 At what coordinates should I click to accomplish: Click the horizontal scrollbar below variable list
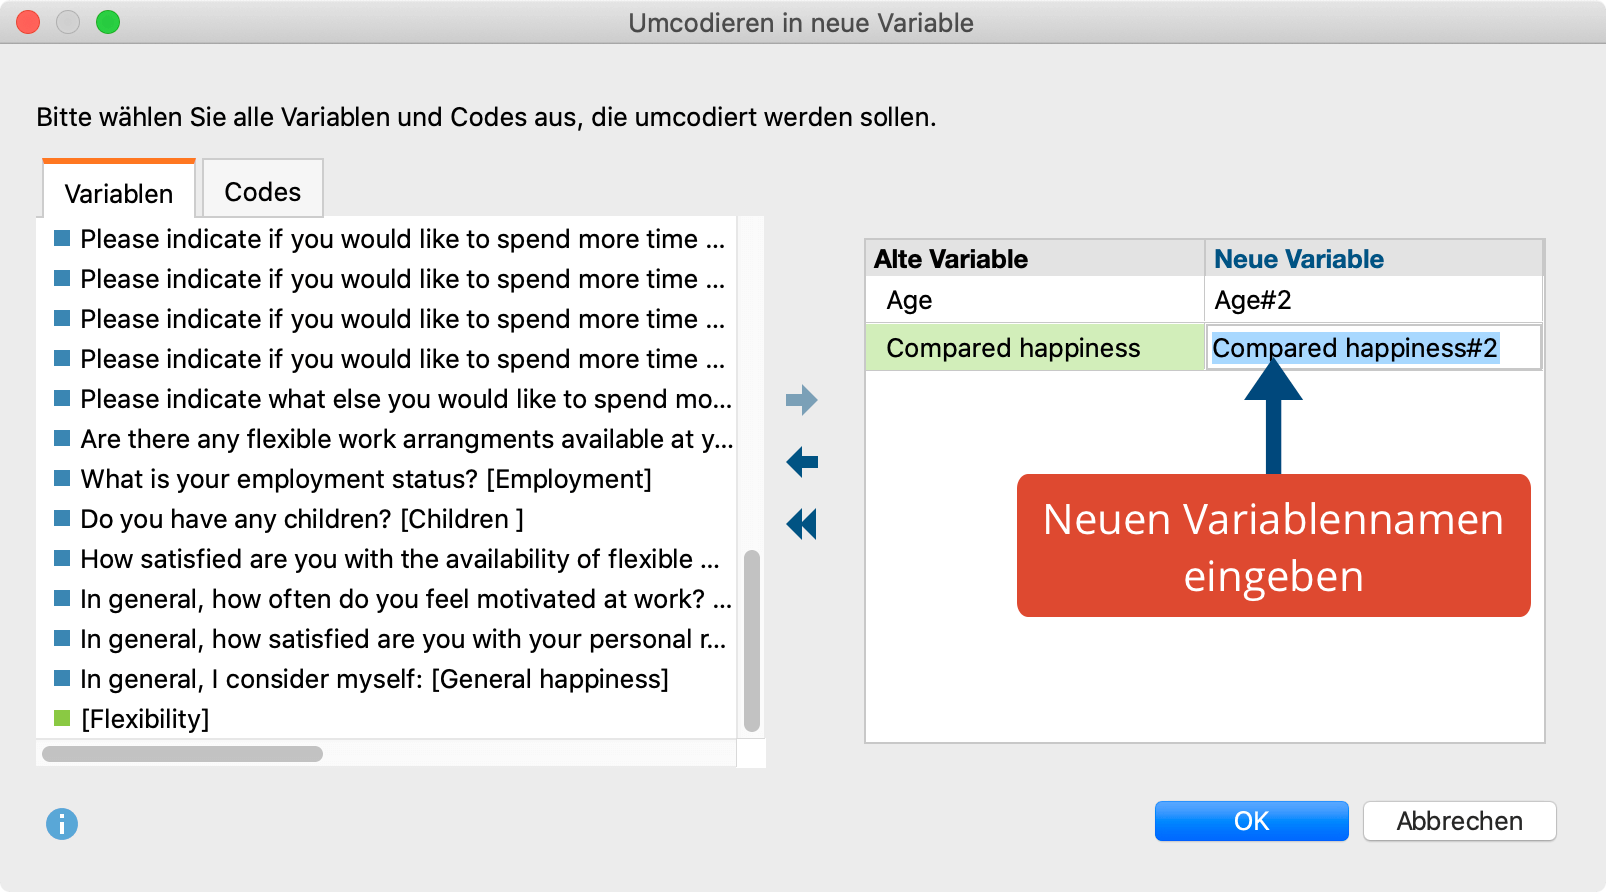[x=182, y=754]
